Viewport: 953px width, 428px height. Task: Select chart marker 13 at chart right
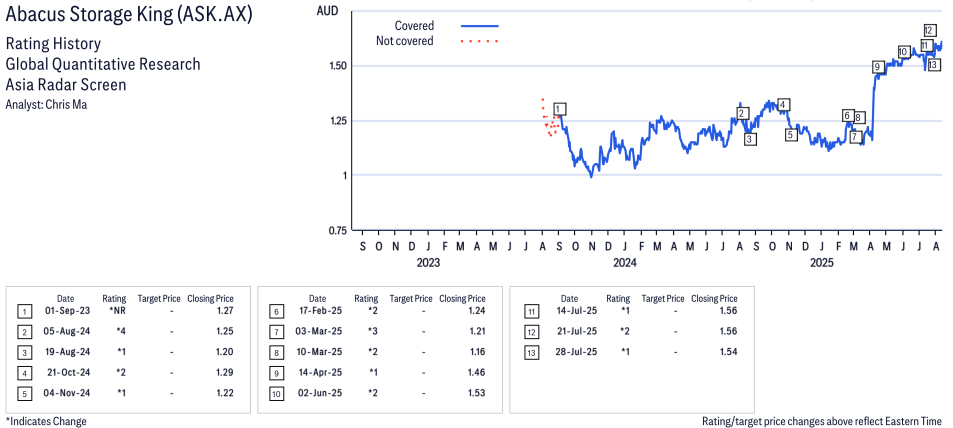[x=935, y=64]
